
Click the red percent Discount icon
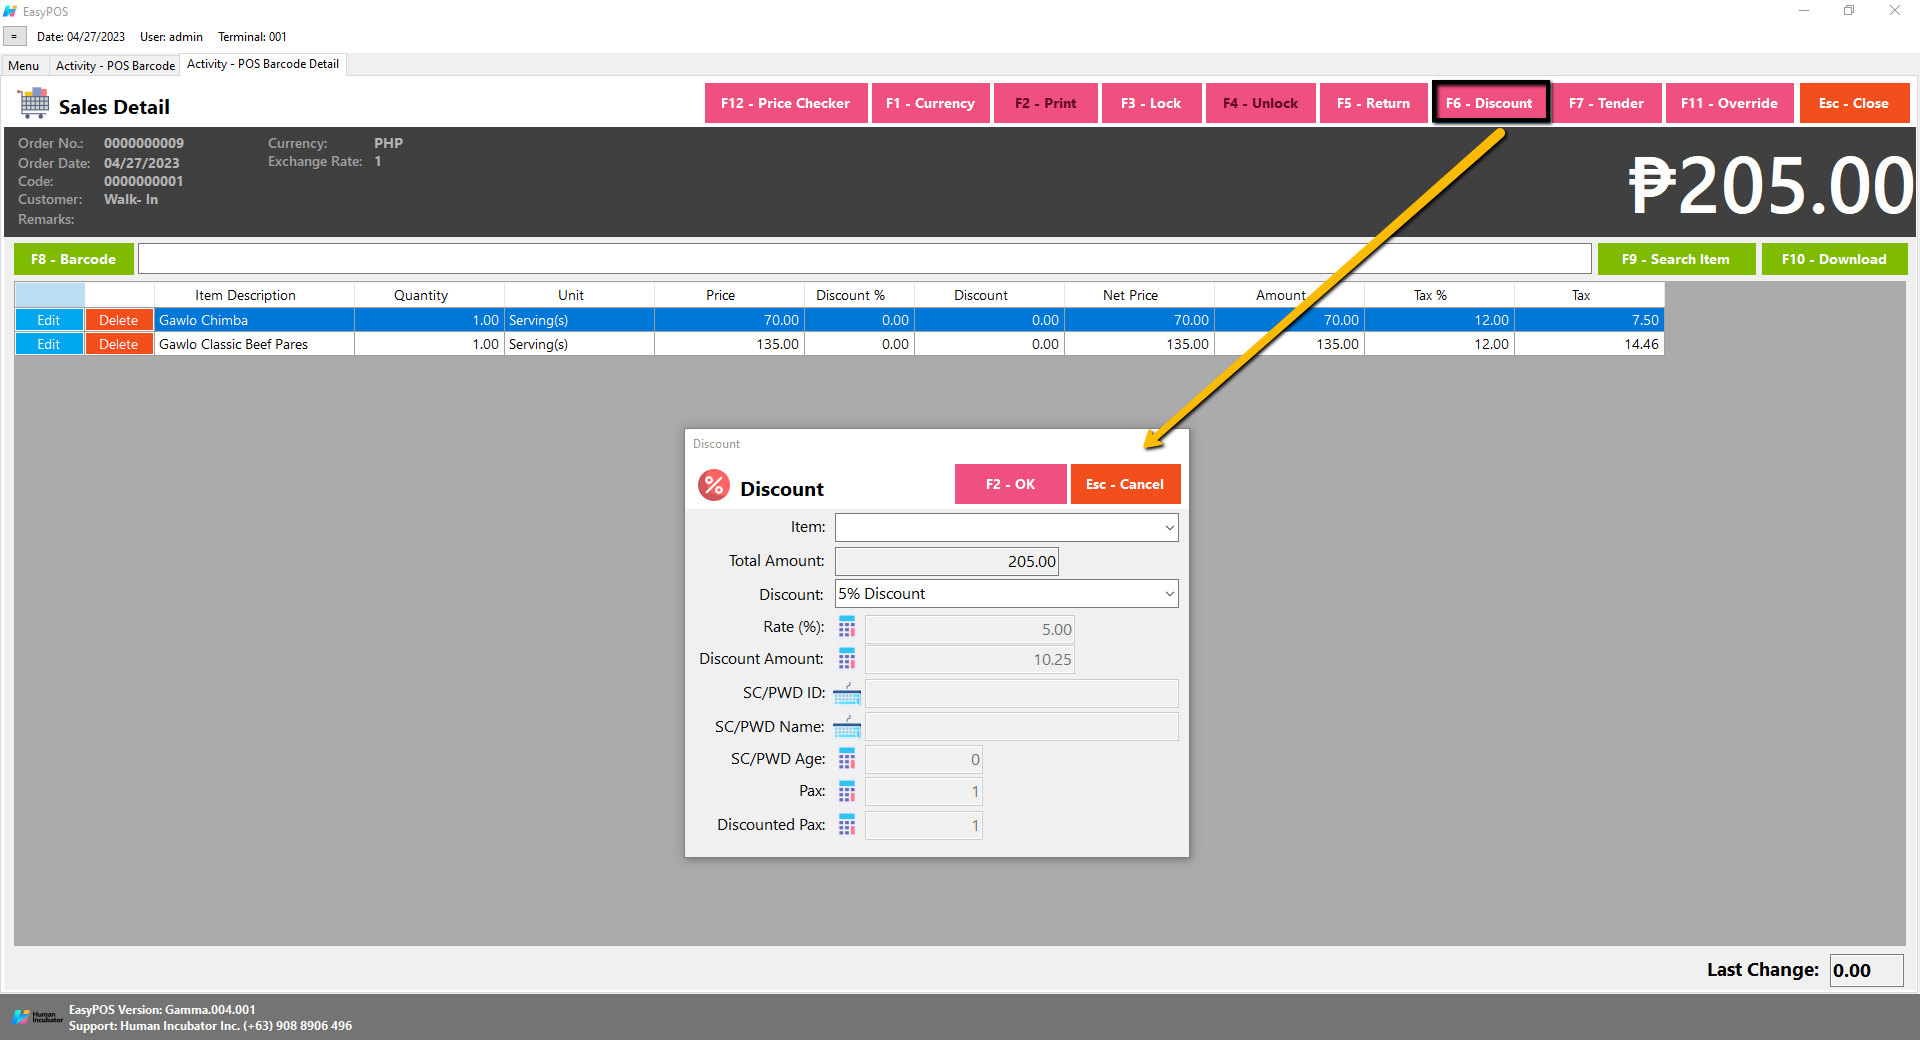point(713,486)
